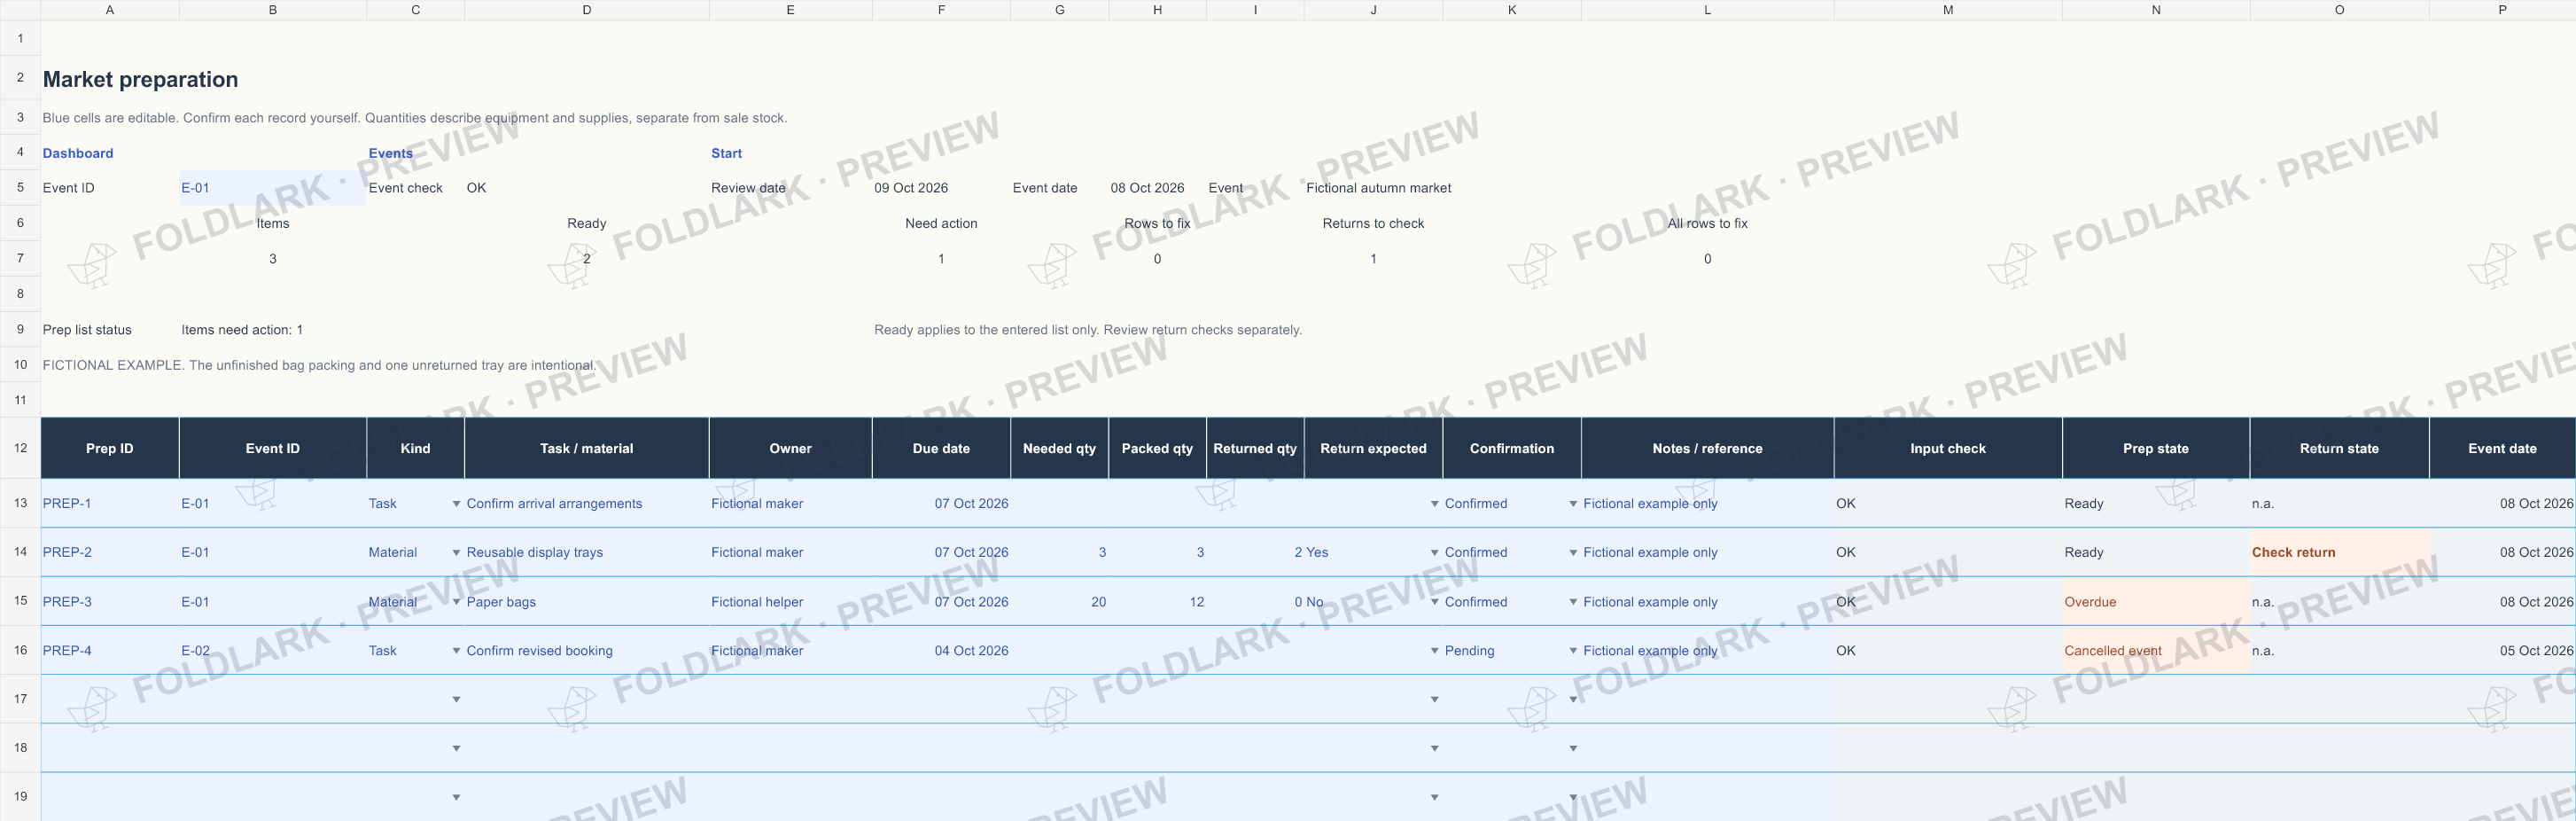Screen dimensions: 2576x821
Task: Click the packed quantity '12' cell
Action: (1157, 602)
